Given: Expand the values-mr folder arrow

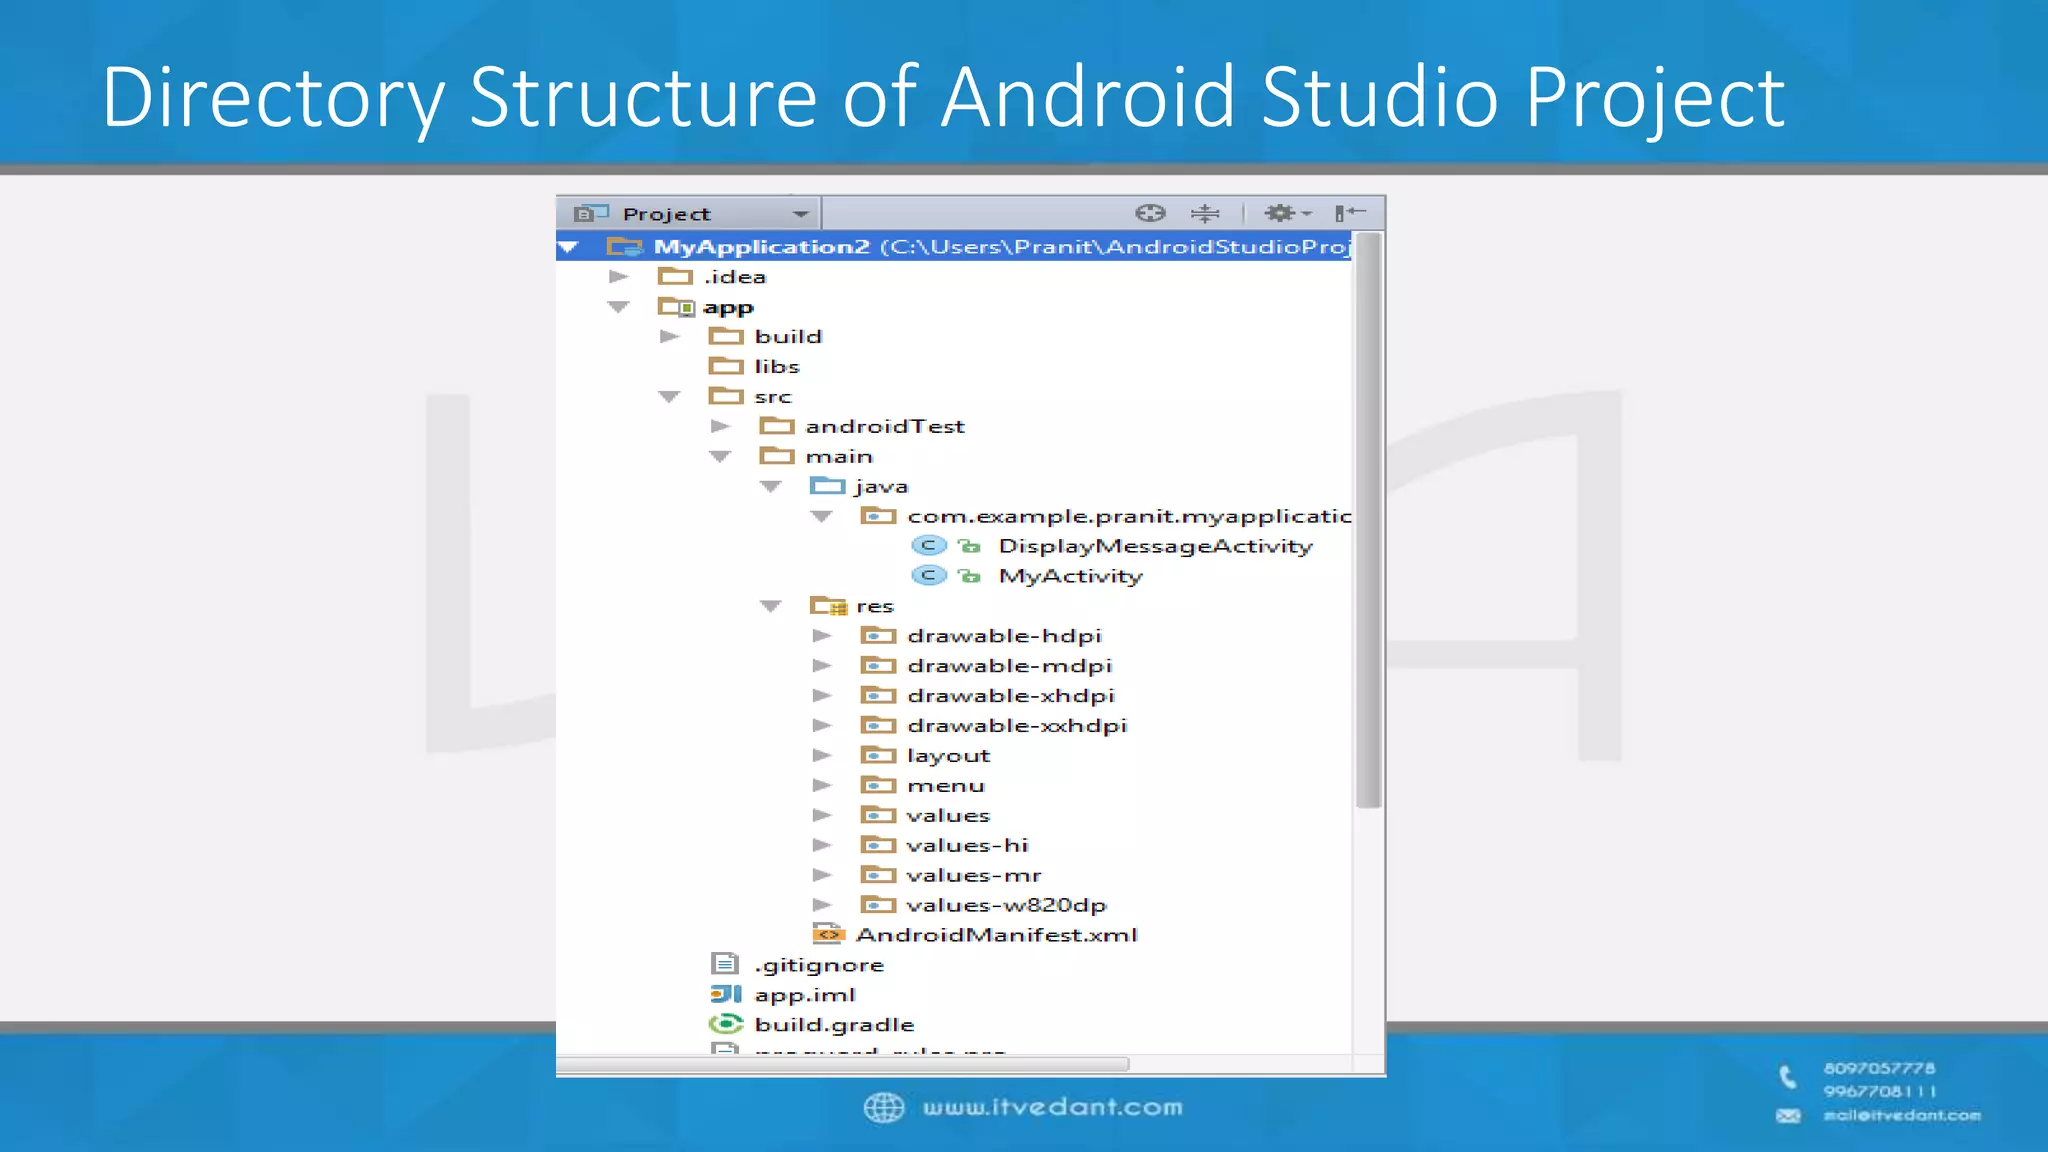Looking at the screenshot, I should tap(822, 876).
